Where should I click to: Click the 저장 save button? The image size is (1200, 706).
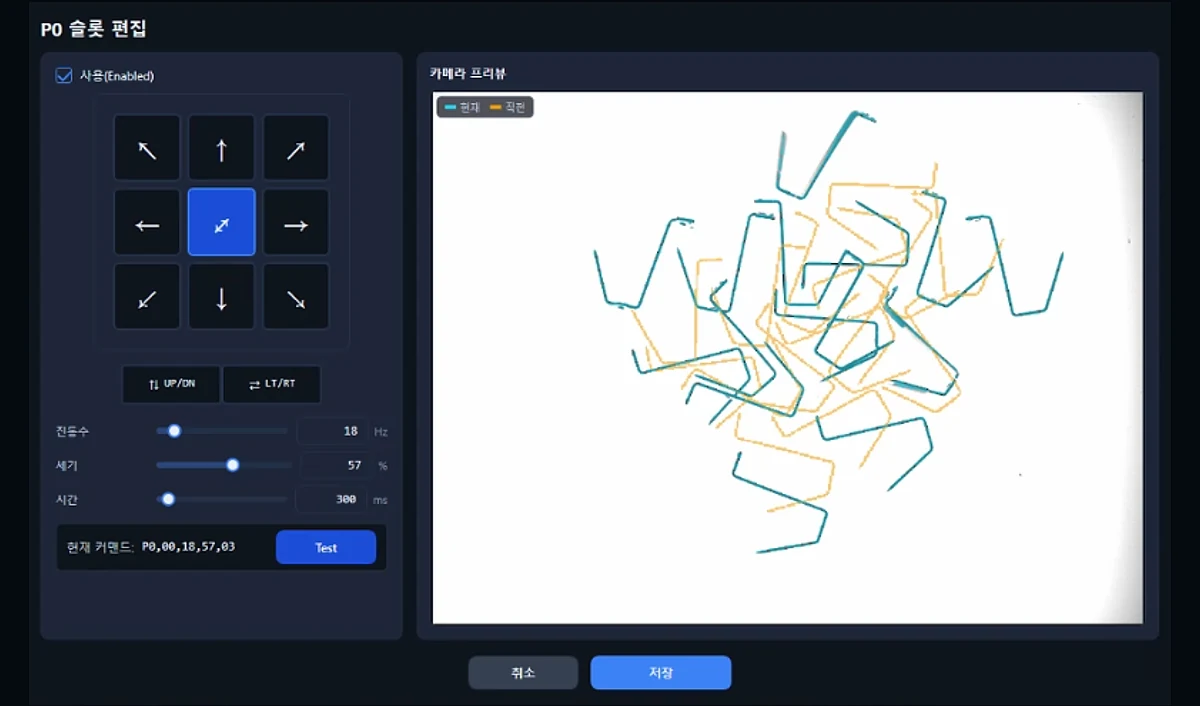661,673
